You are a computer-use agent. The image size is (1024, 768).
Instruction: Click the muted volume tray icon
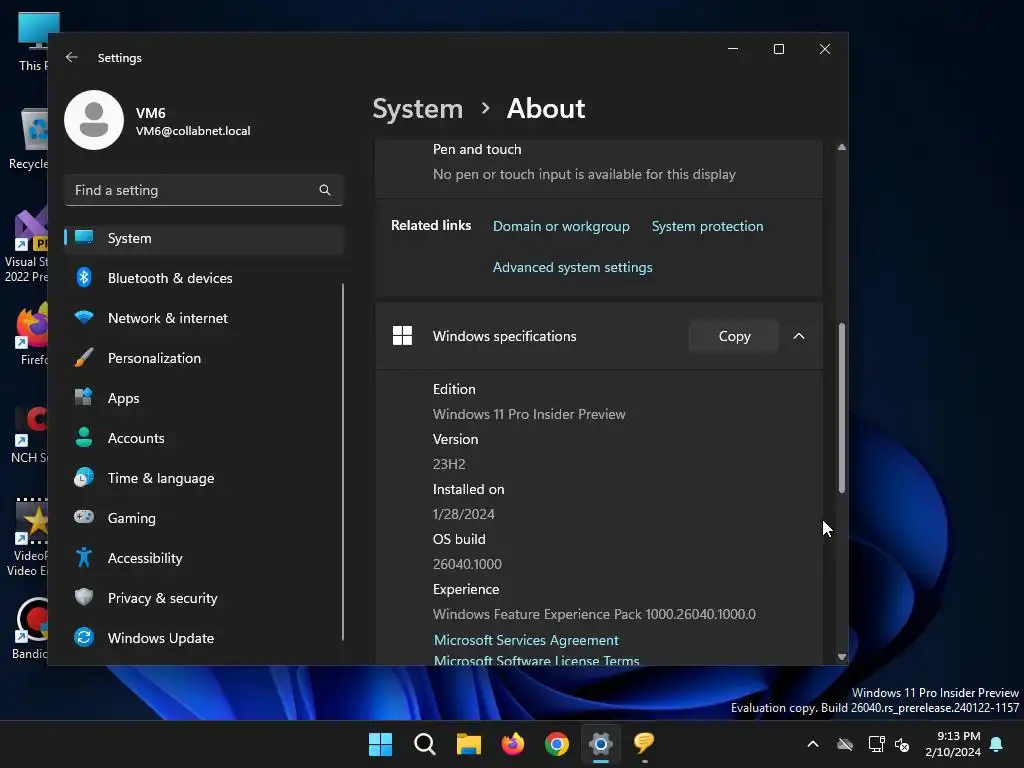click(903, 744)
